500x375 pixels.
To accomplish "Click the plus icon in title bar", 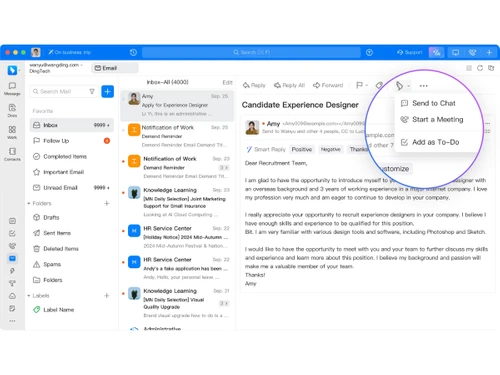I will [x=489, y=52].
